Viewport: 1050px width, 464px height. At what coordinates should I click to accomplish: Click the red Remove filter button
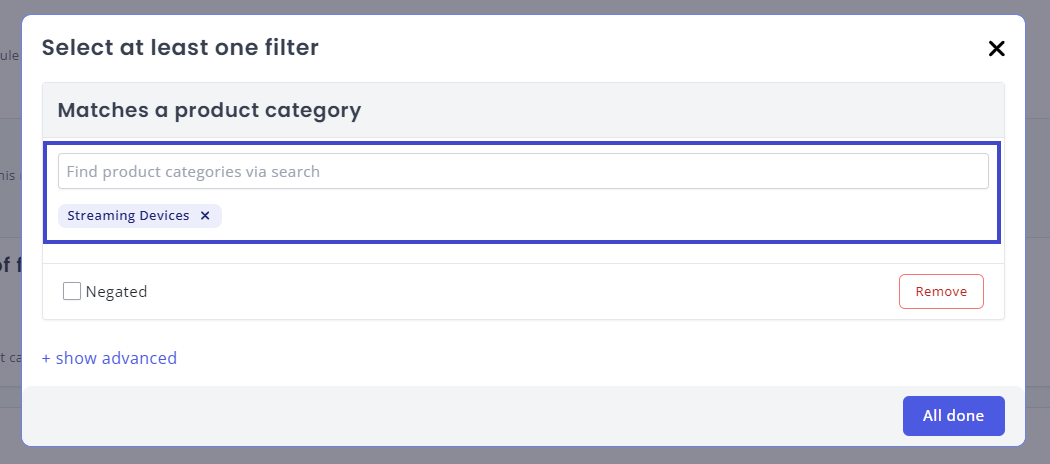tap(941, 292)
